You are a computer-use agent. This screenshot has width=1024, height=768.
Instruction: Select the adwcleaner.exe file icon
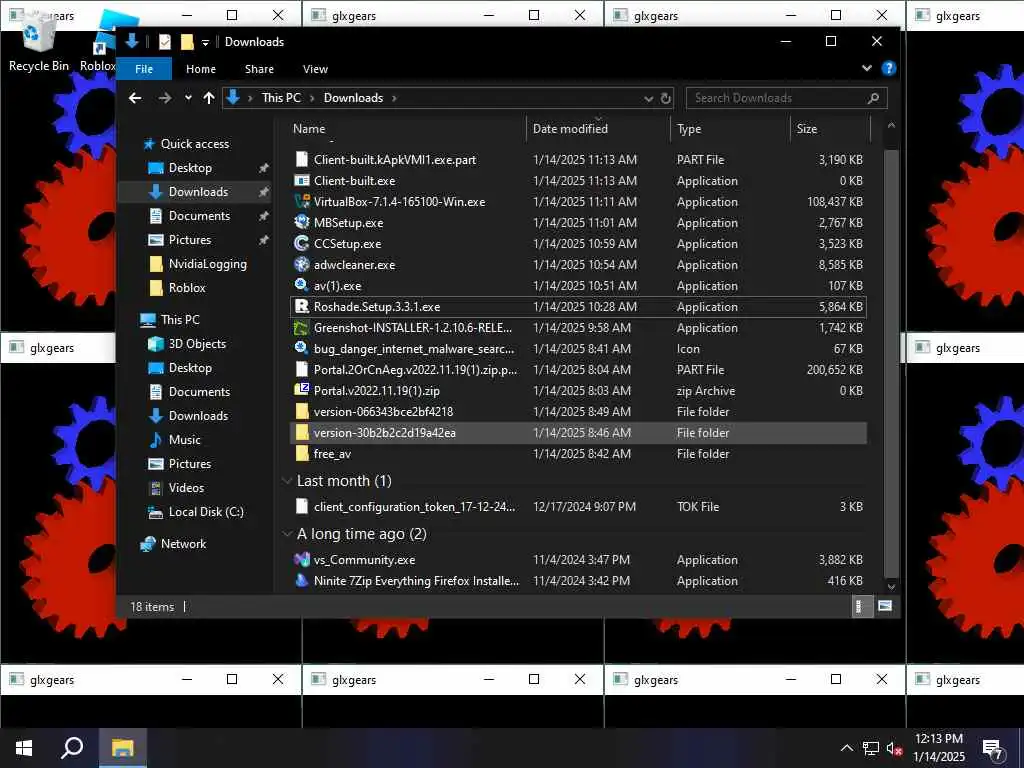point(301,264)
